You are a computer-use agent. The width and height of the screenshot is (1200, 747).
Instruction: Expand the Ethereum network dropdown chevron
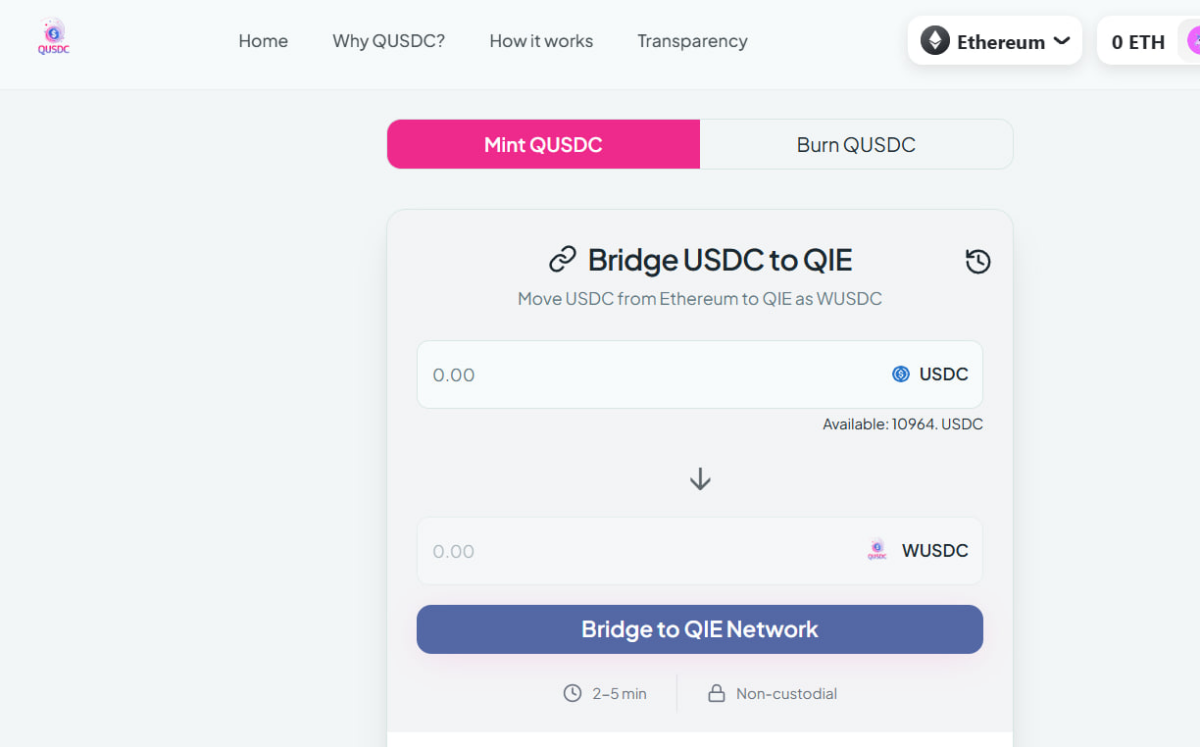1061,41
